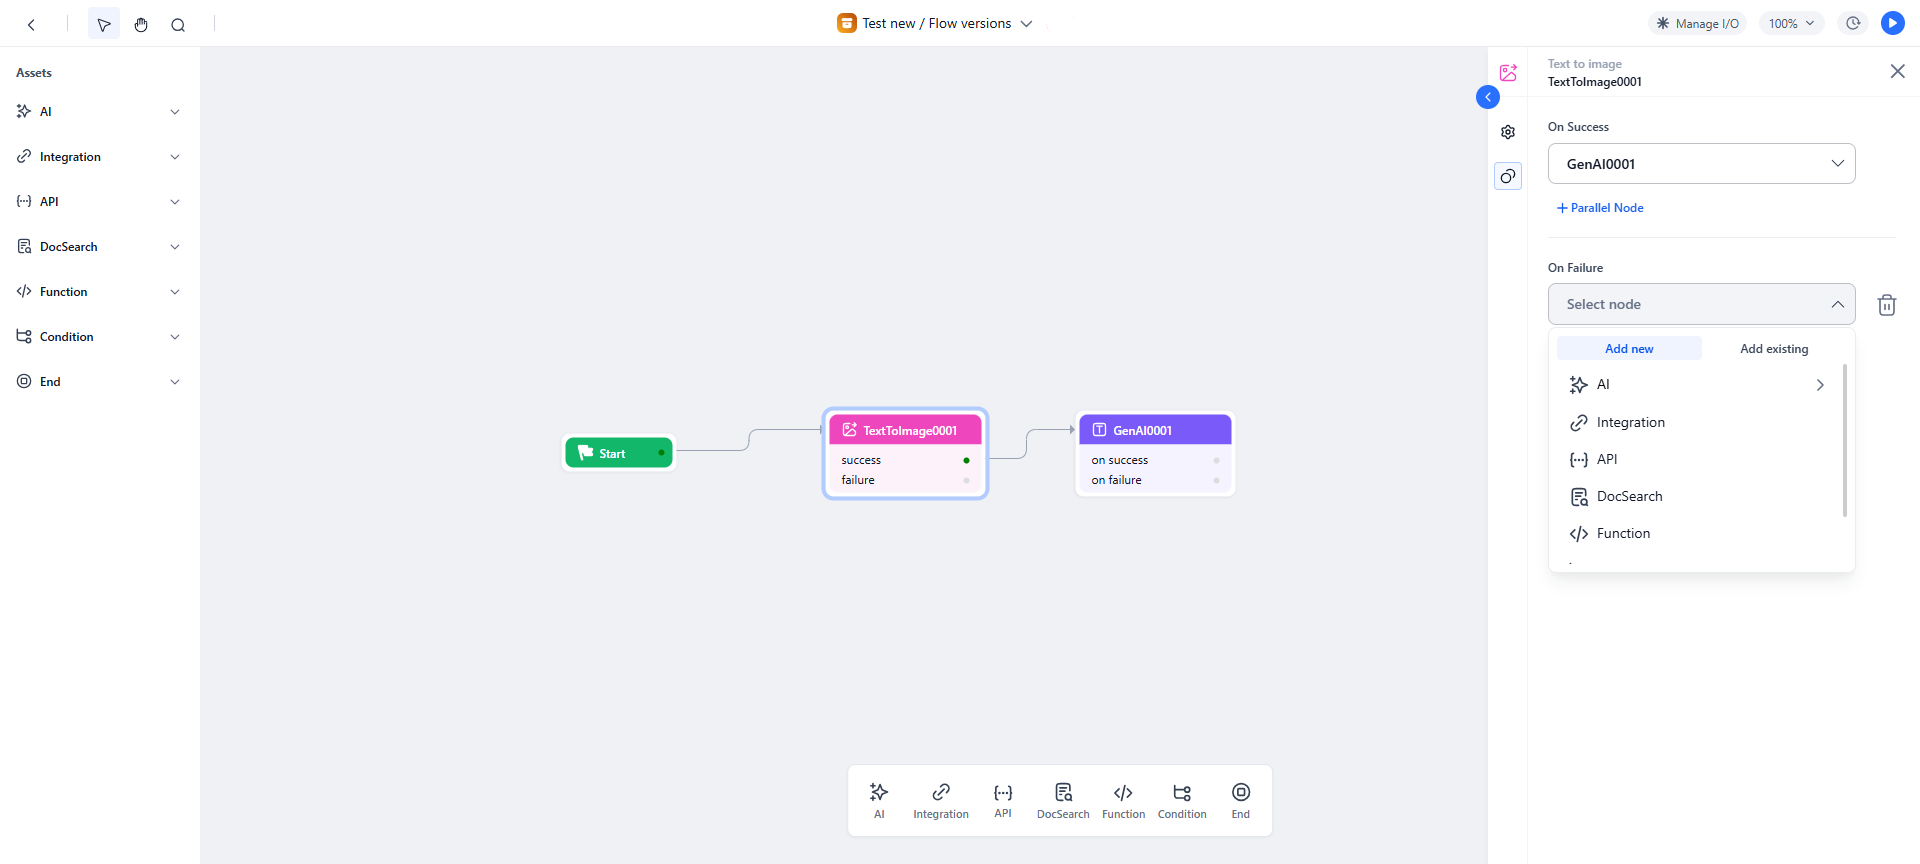Click the search magnifier icon in toolbar
The width and height of the screenshot is (1920, 864).
[178, 24]
